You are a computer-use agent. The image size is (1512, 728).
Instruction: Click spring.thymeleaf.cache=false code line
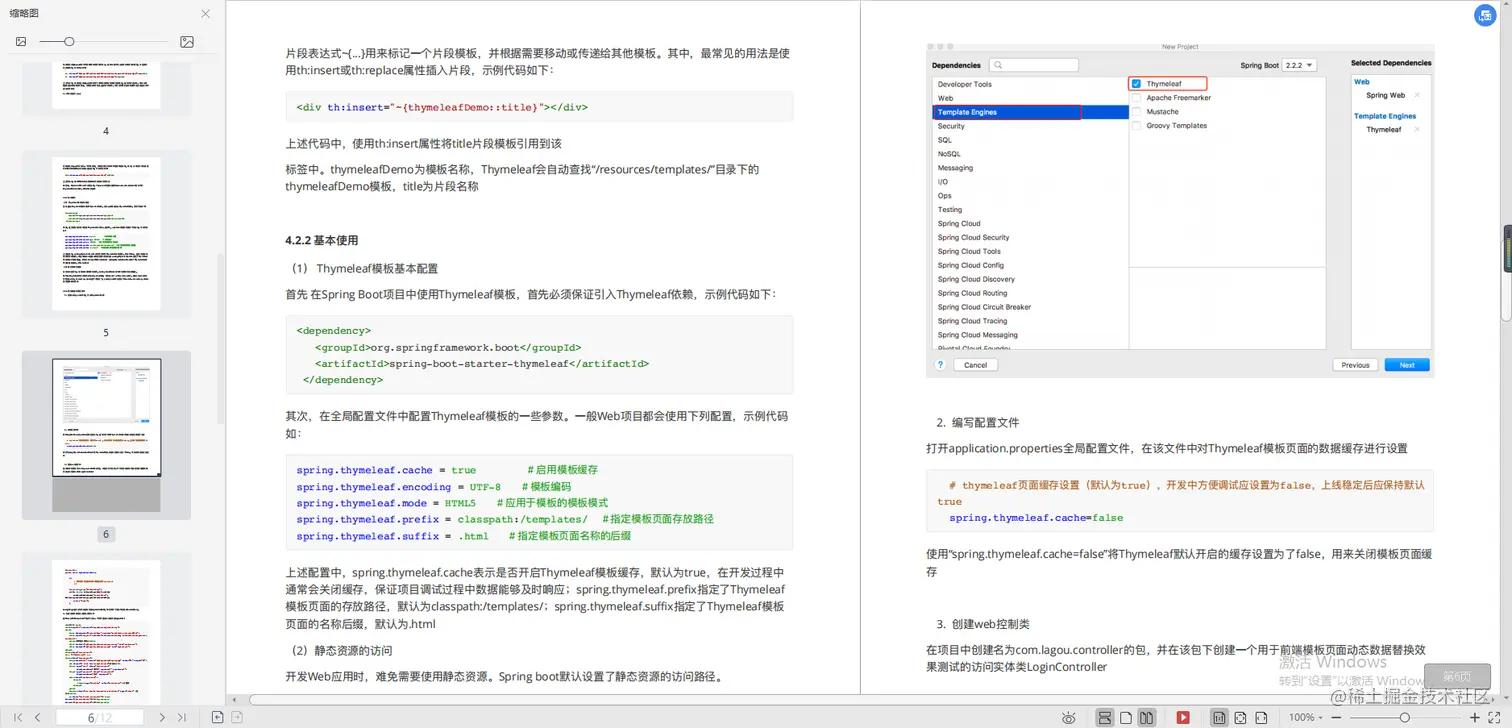pyautogui.click(x=1036, y=518)
